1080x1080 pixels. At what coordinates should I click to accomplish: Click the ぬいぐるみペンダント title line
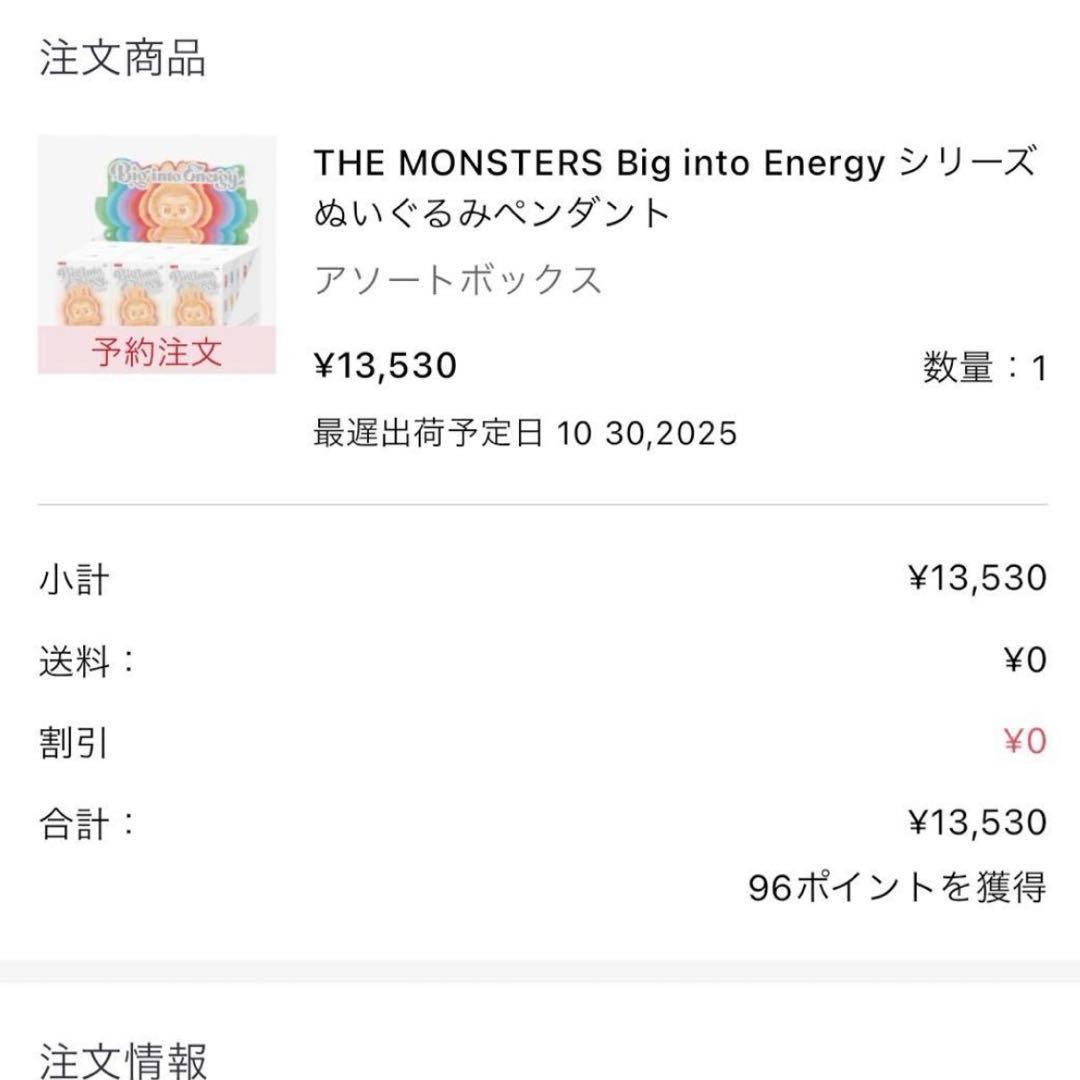(491, 213)
